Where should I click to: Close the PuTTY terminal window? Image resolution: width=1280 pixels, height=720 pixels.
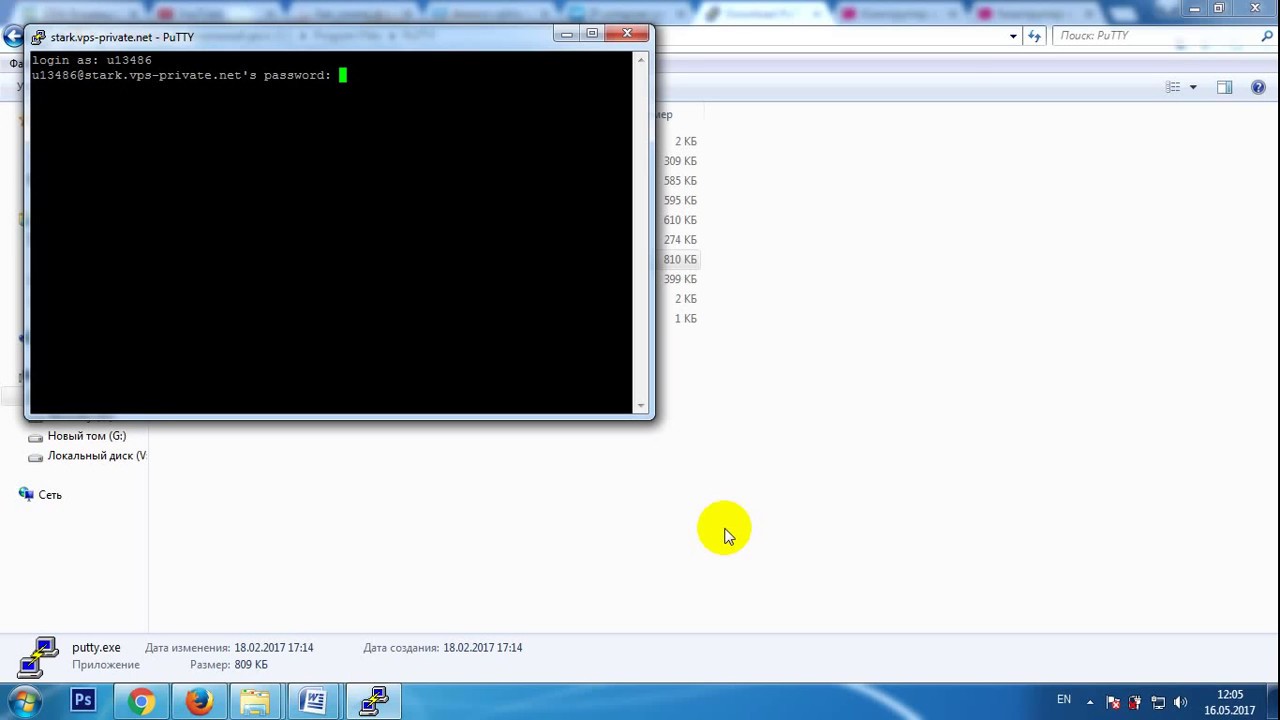coord(627,34)
